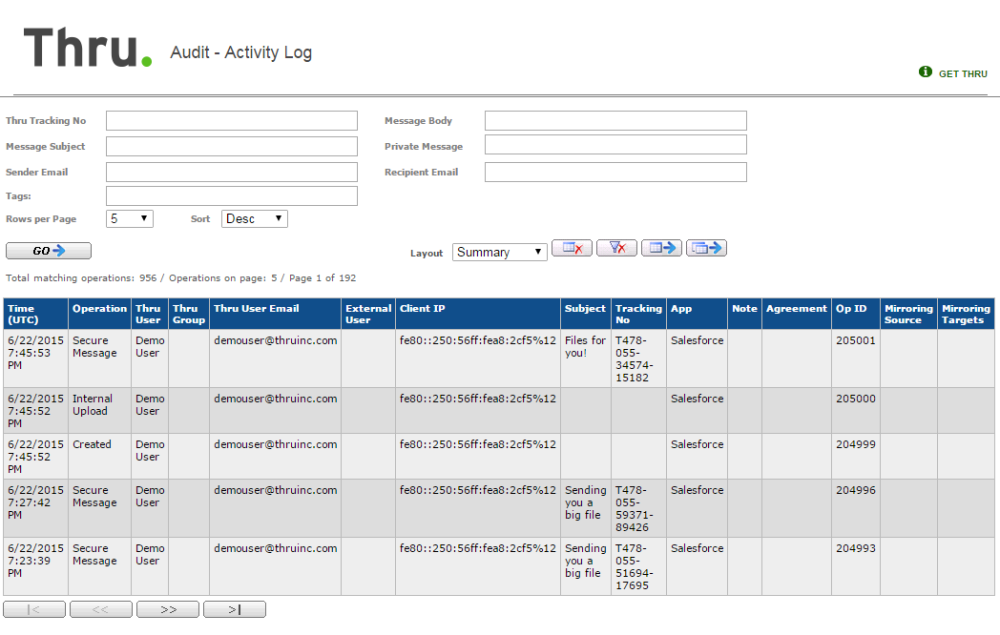This screenshot has height=635, width=1000.
Task: Click the green info icon beside GET THRU
Action: pyautogui.click(x=925, y=72)
